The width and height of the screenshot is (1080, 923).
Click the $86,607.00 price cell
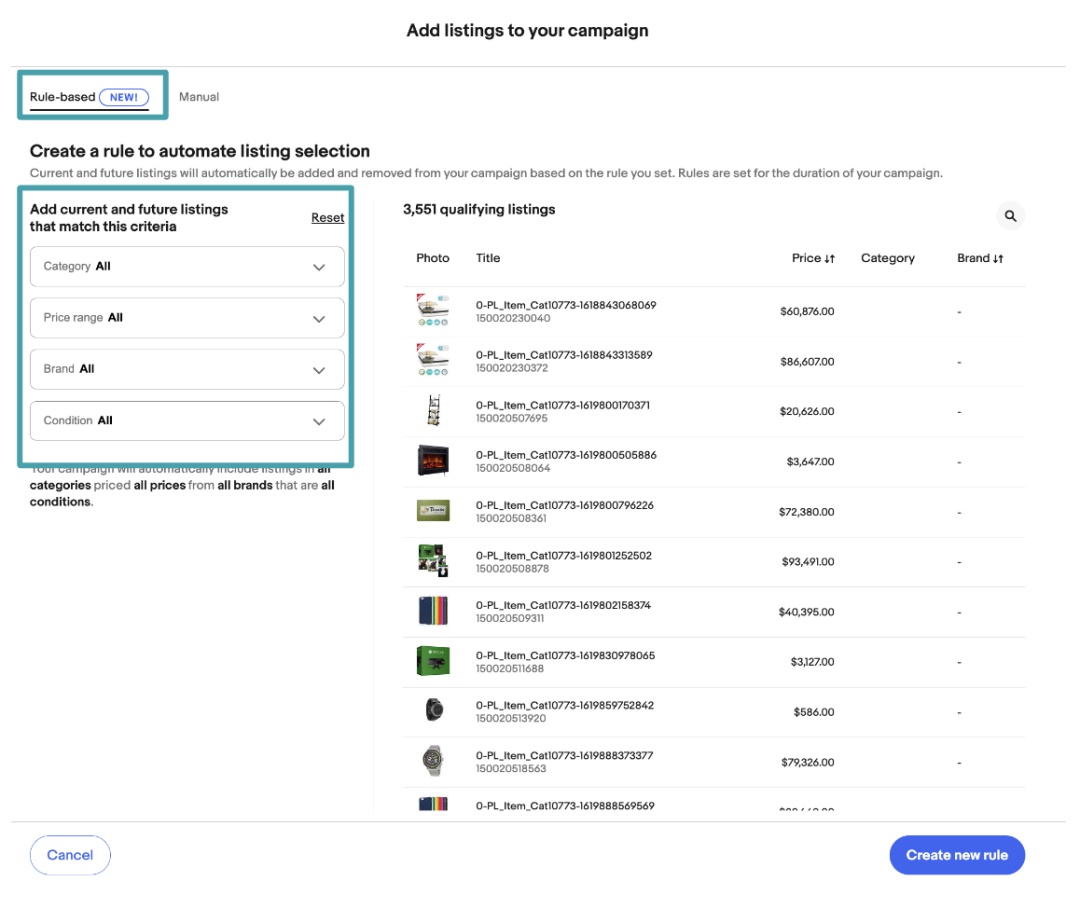(807, 362)
